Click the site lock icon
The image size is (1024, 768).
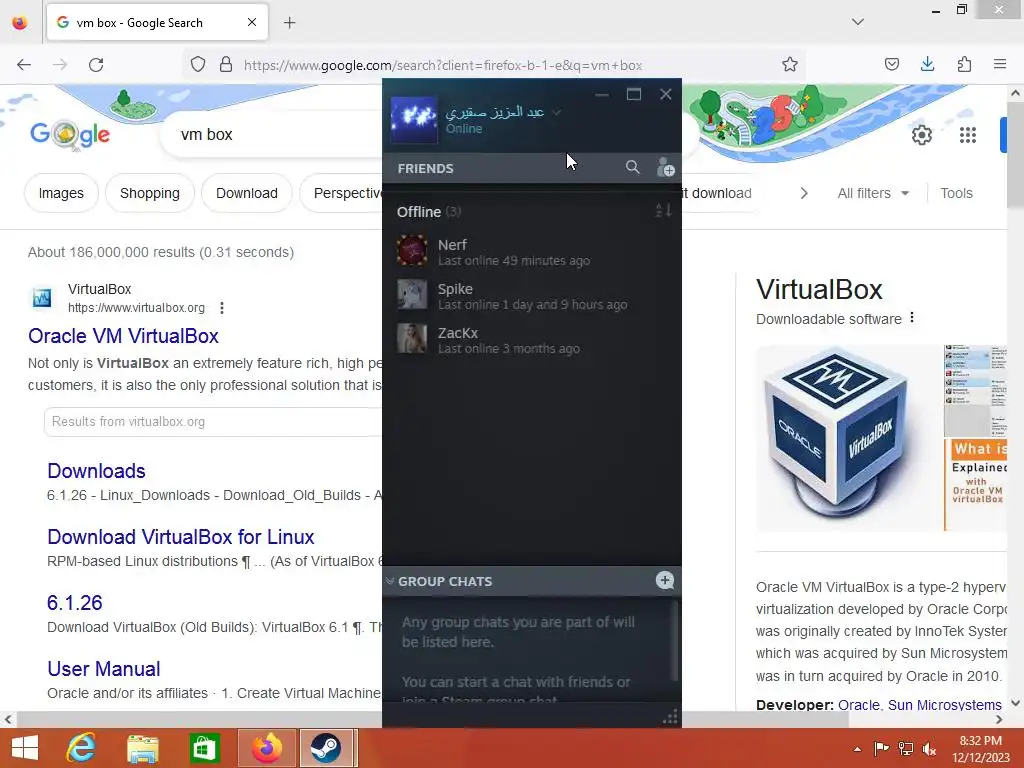tap(226, 64)
